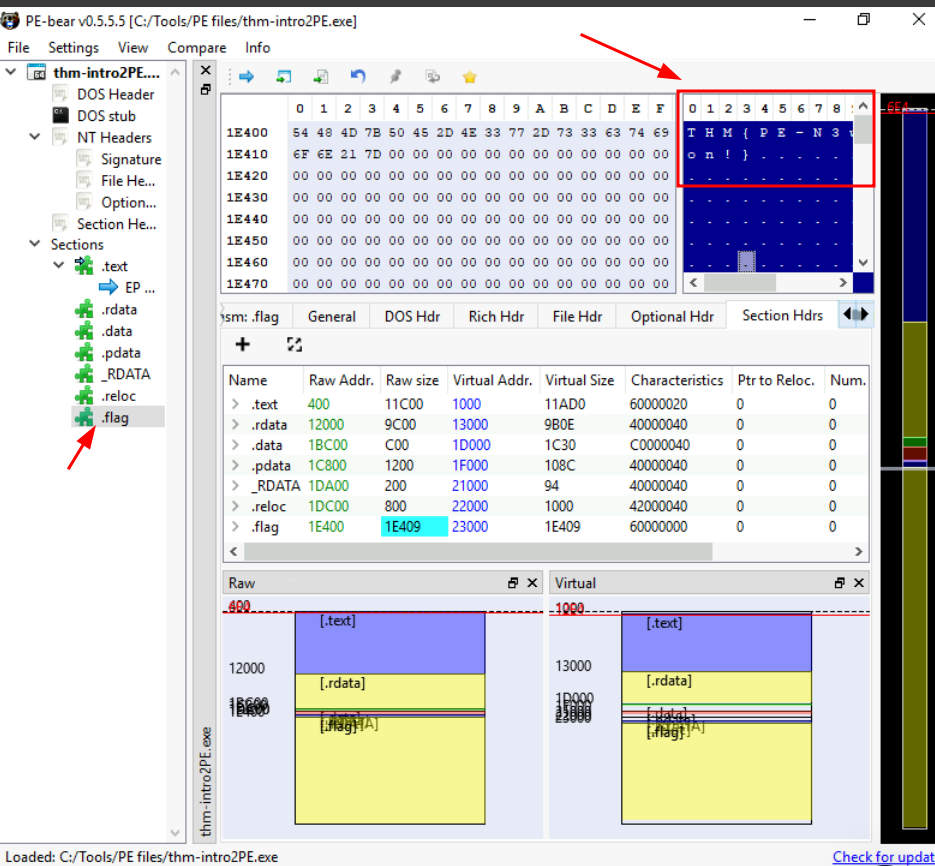Click the vertical thm-intro2PE.exe file tab
Image resolution: width=935 pixels, height=866 pixels.
point(205,781)
